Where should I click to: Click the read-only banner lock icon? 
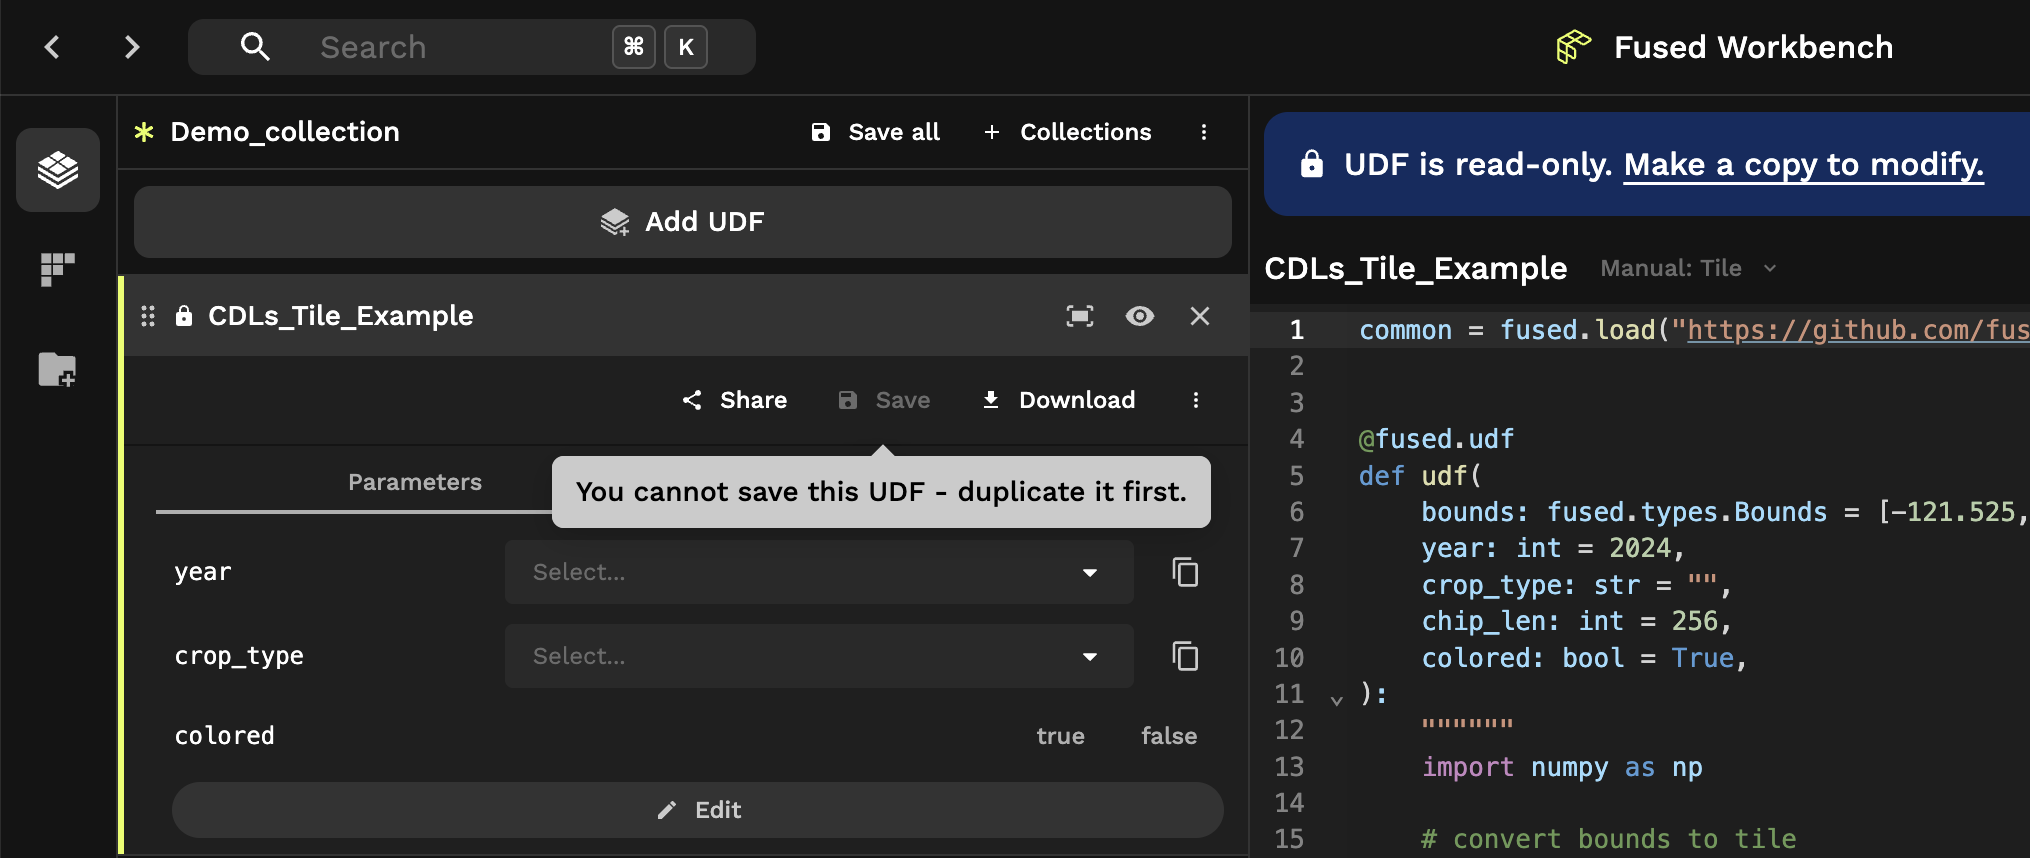point(1311,164)
